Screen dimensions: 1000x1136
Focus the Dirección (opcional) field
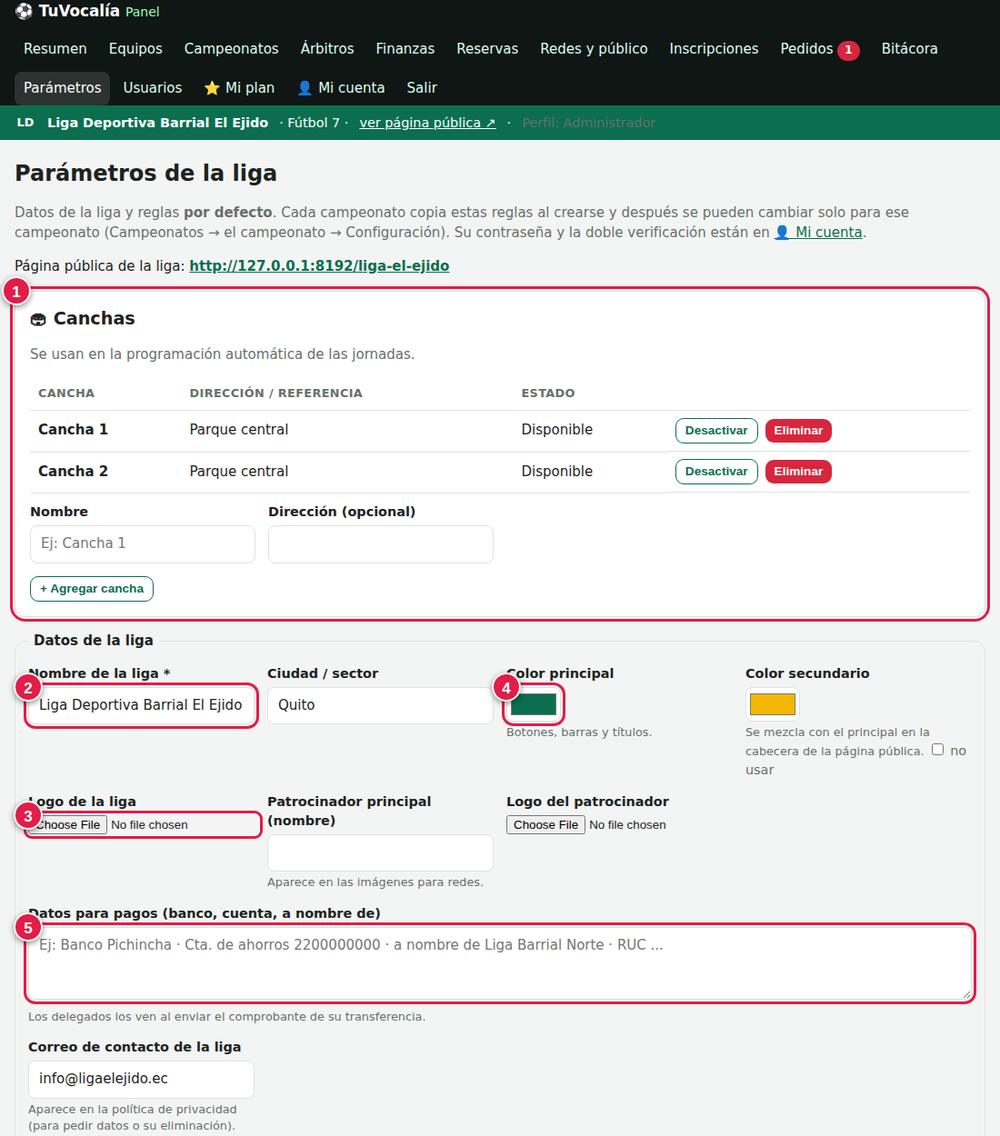click(380, 543)
